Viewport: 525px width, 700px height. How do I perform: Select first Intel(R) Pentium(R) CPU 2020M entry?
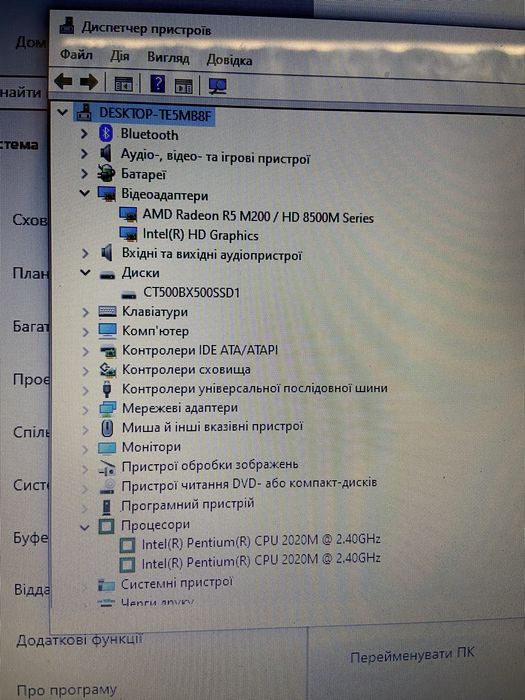click(x=261, y=541)
